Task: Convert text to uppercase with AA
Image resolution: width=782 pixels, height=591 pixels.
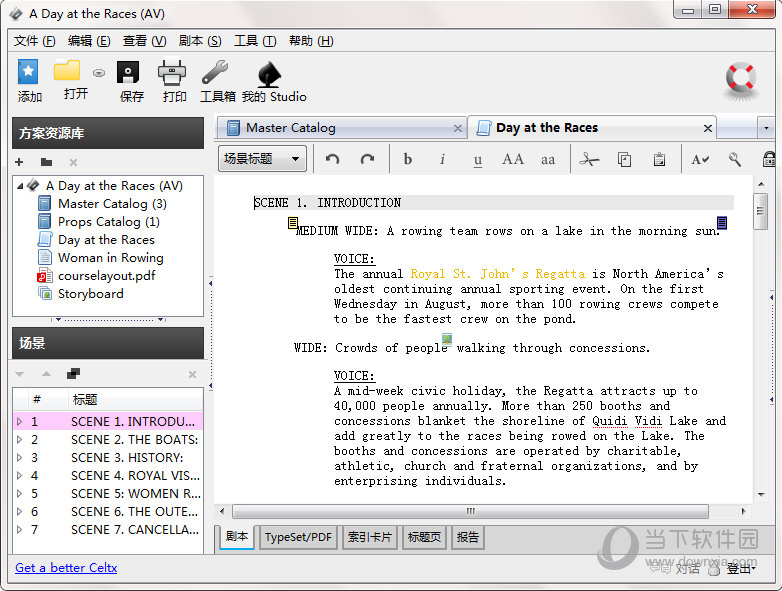Action: tap(513, 159)
